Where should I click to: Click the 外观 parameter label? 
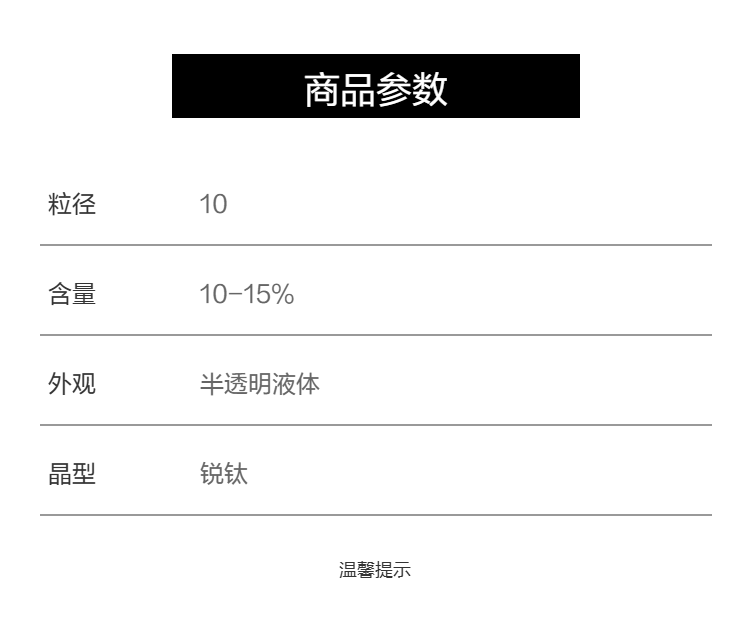[72, 384]
